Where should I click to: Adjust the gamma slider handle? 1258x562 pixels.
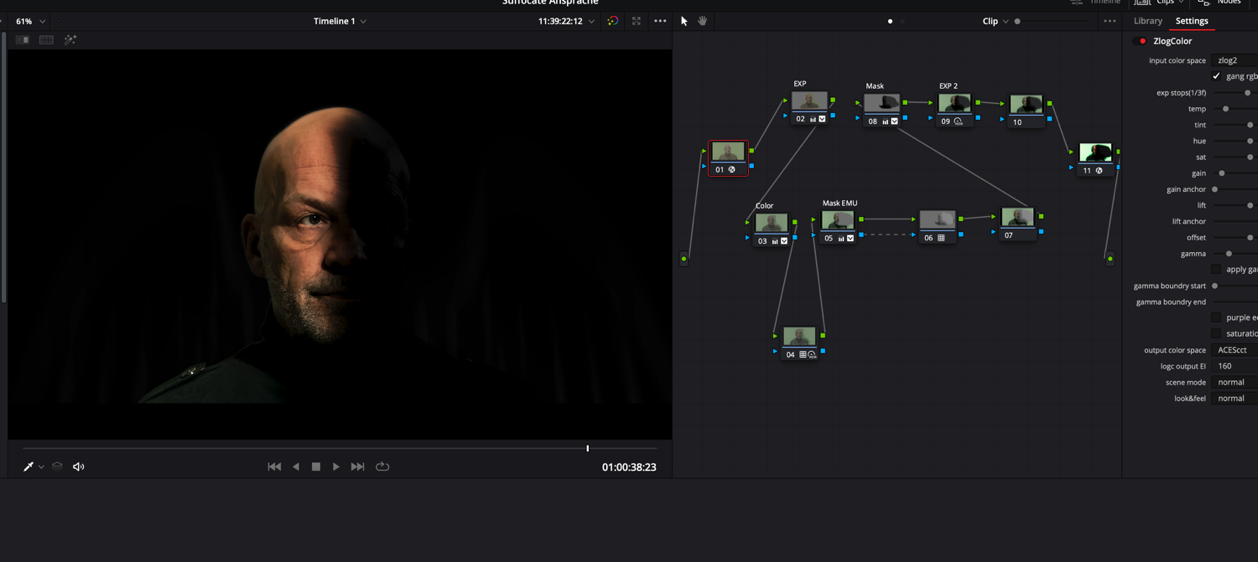pyautogui.click(x=1229, y=254)
